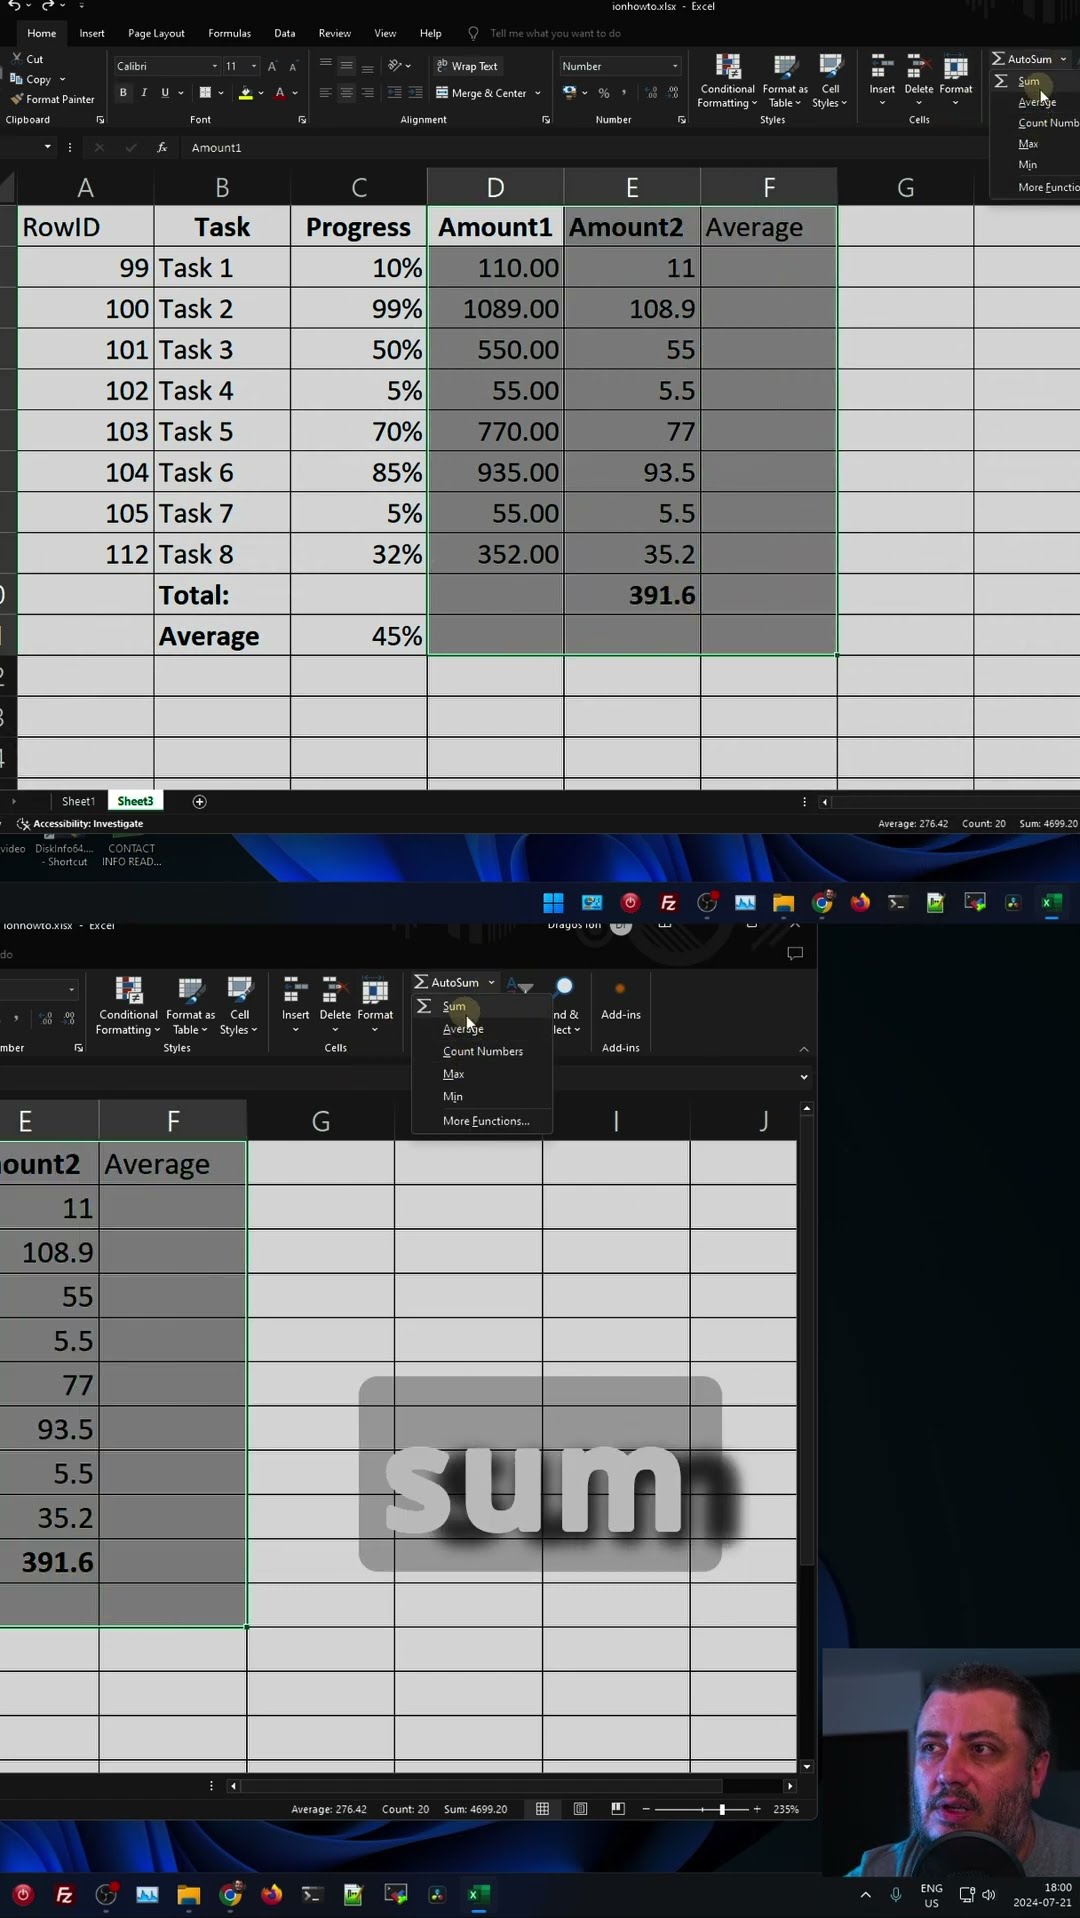
Task: Click the Format Painter brush icon
Action: pos(16,99)
